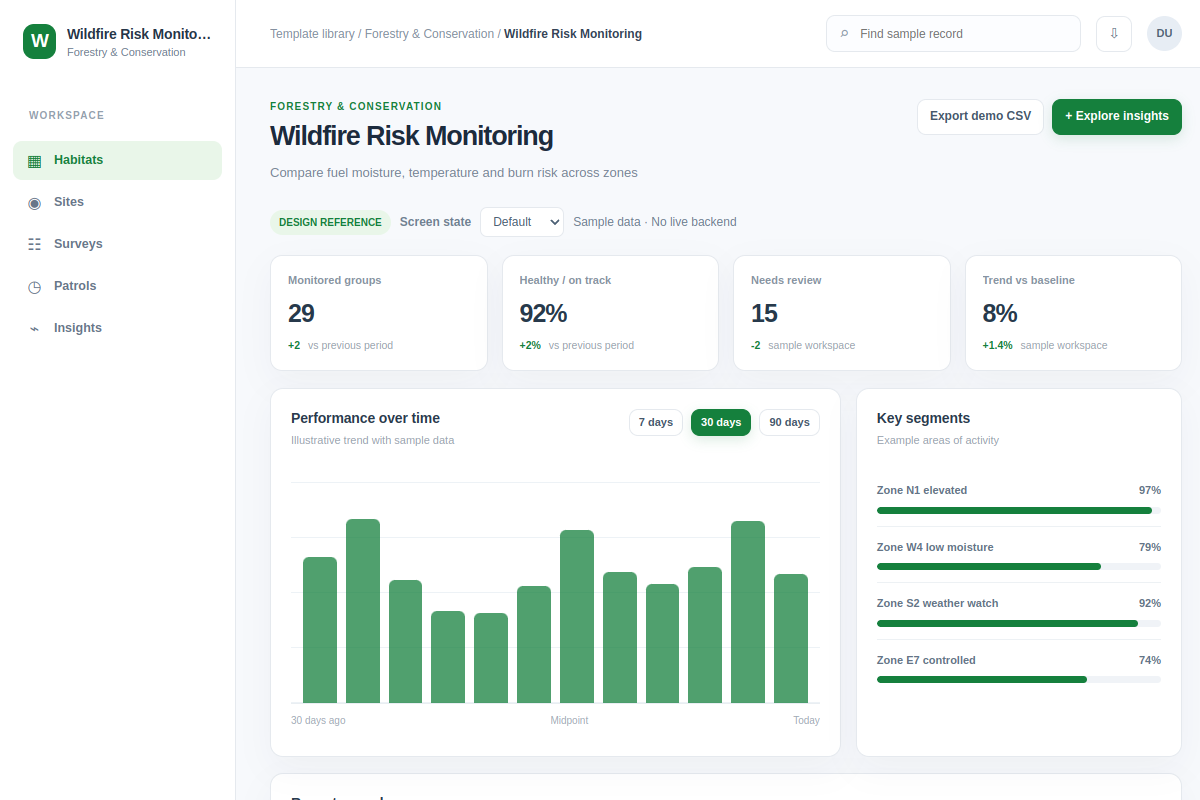The width and height of the screenshot is (1200, 800).
Task: Click the Wildfire Risk Monitoring page heading
Action: (411, 136)
